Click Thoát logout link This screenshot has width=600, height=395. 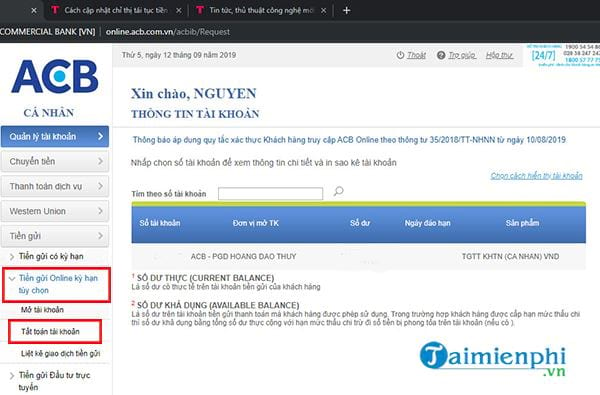416,55
